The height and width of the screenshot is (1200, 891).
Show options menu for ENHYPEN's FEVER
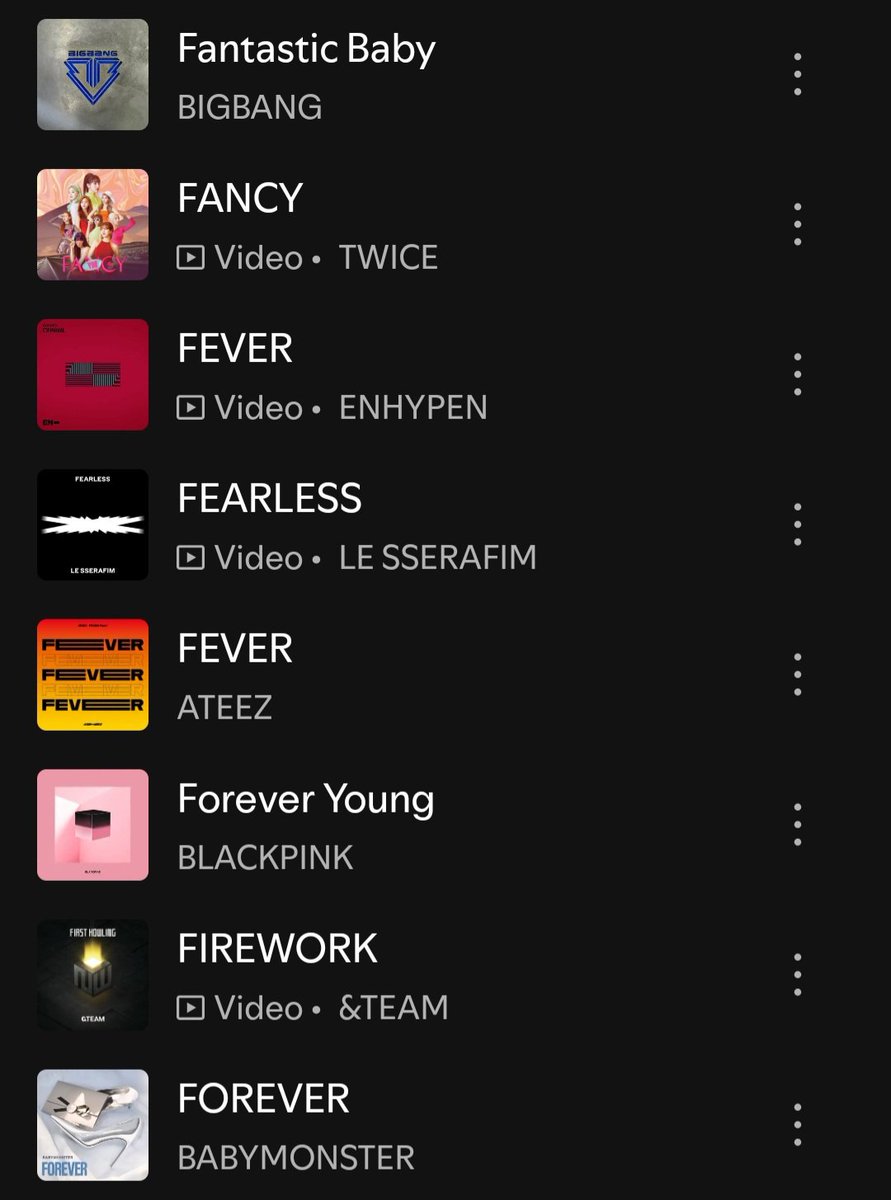tap(797, 375)
